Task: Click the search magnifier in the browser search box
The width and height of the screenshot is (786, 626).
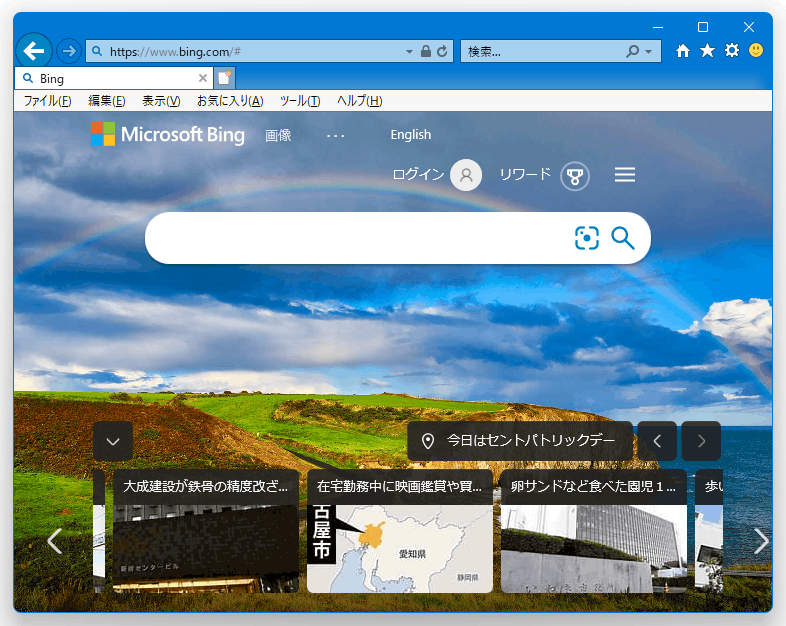Action: (633, 51)
